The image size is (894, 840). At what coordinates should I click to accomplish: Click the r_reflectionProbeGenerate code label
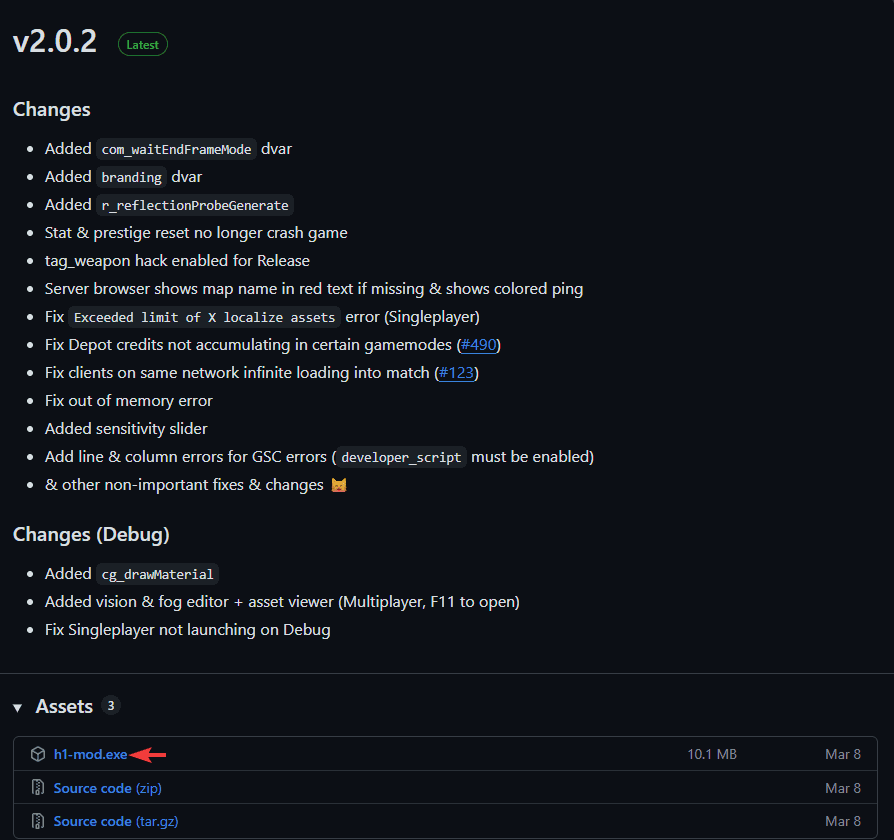point(194,205)
